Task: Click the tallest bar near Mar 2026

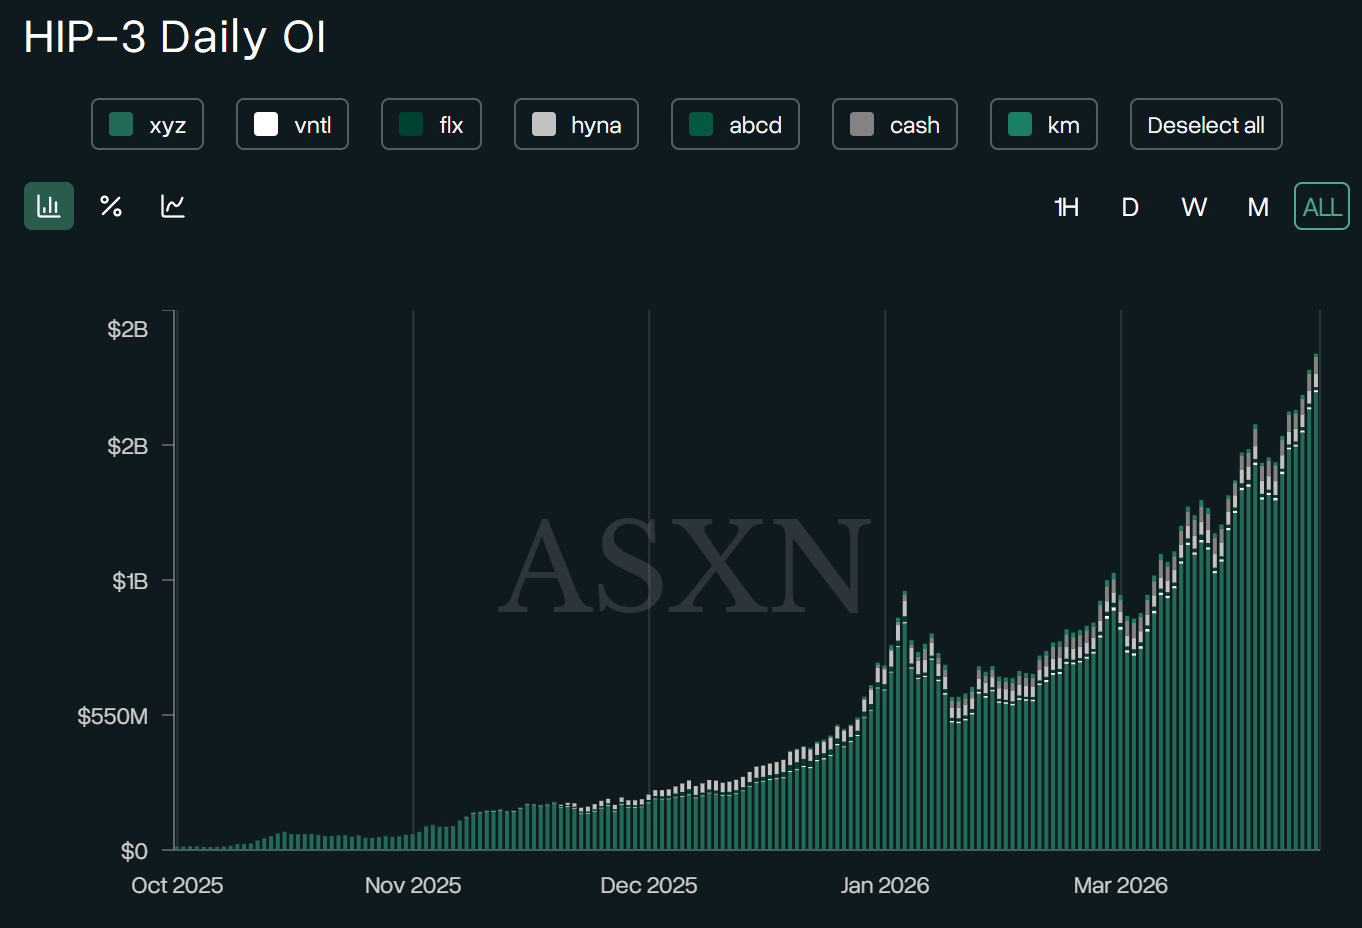Action: [x=1315, y=600]
